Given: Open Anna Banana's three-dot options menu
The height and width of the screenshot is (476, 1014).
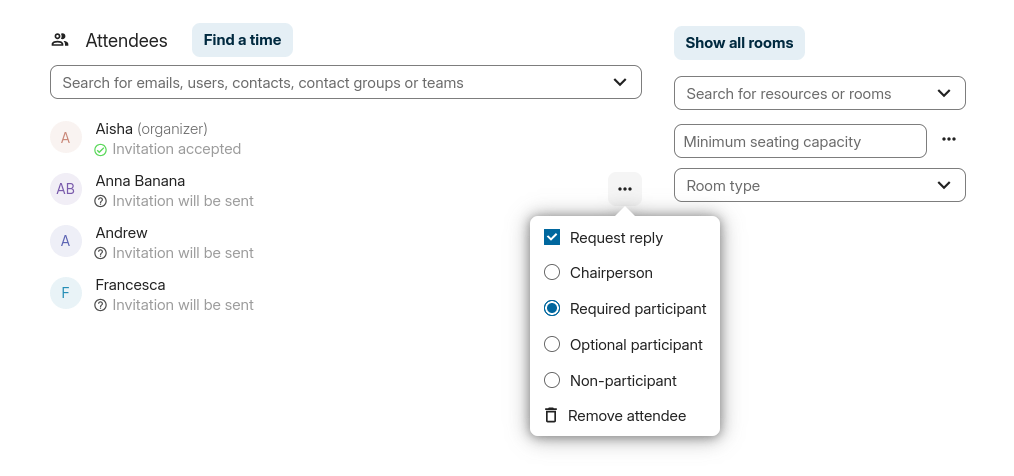Looking at the screenshot, I should pyautogui.click(x=625, y=189).
